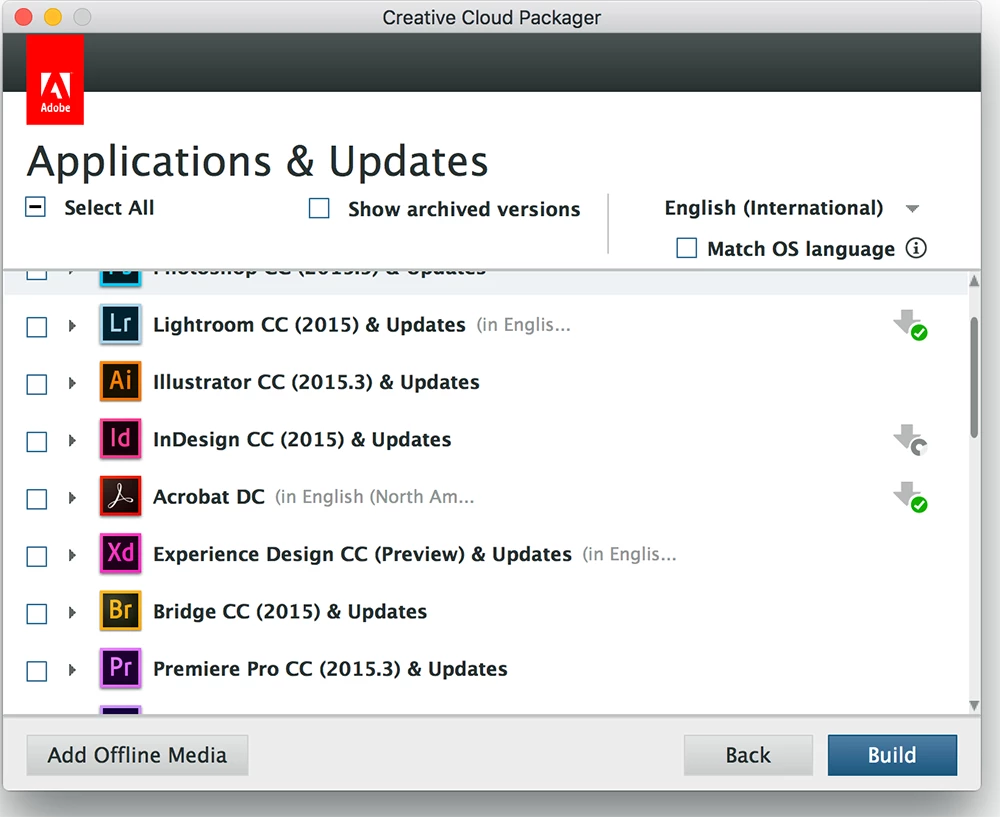The width and height of the screenshot is (1000, 817).
Task: Open the English (International) language dropdown
Action: [791, 208]
